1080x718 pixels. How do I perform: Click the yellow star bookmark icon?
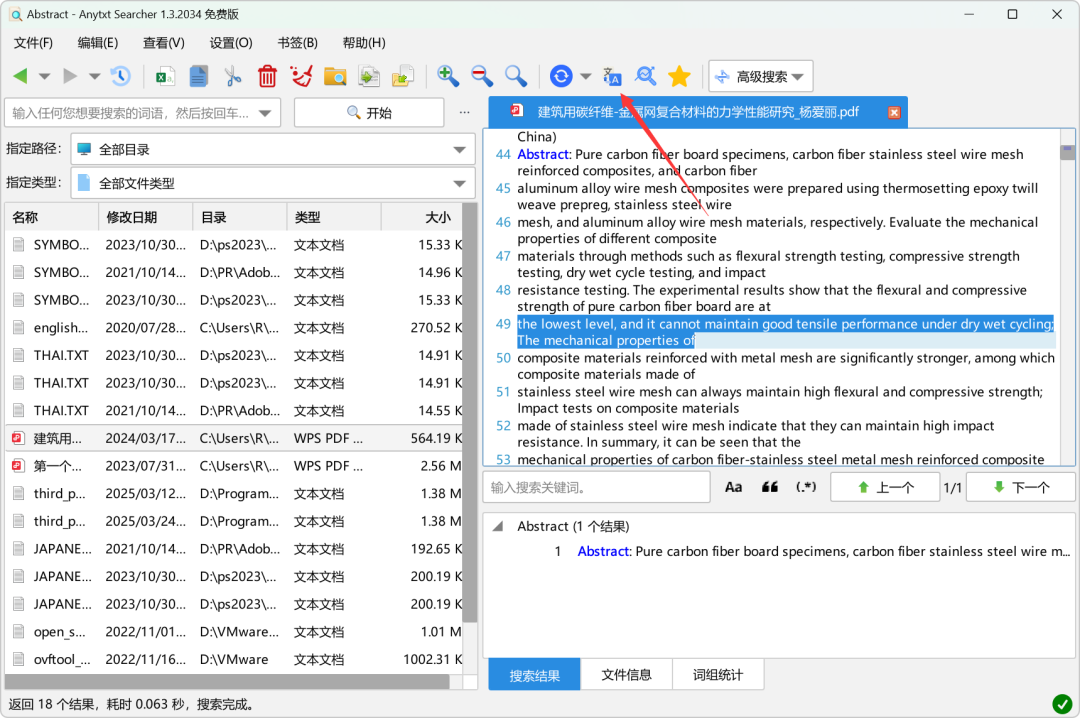tap(679, 76)
